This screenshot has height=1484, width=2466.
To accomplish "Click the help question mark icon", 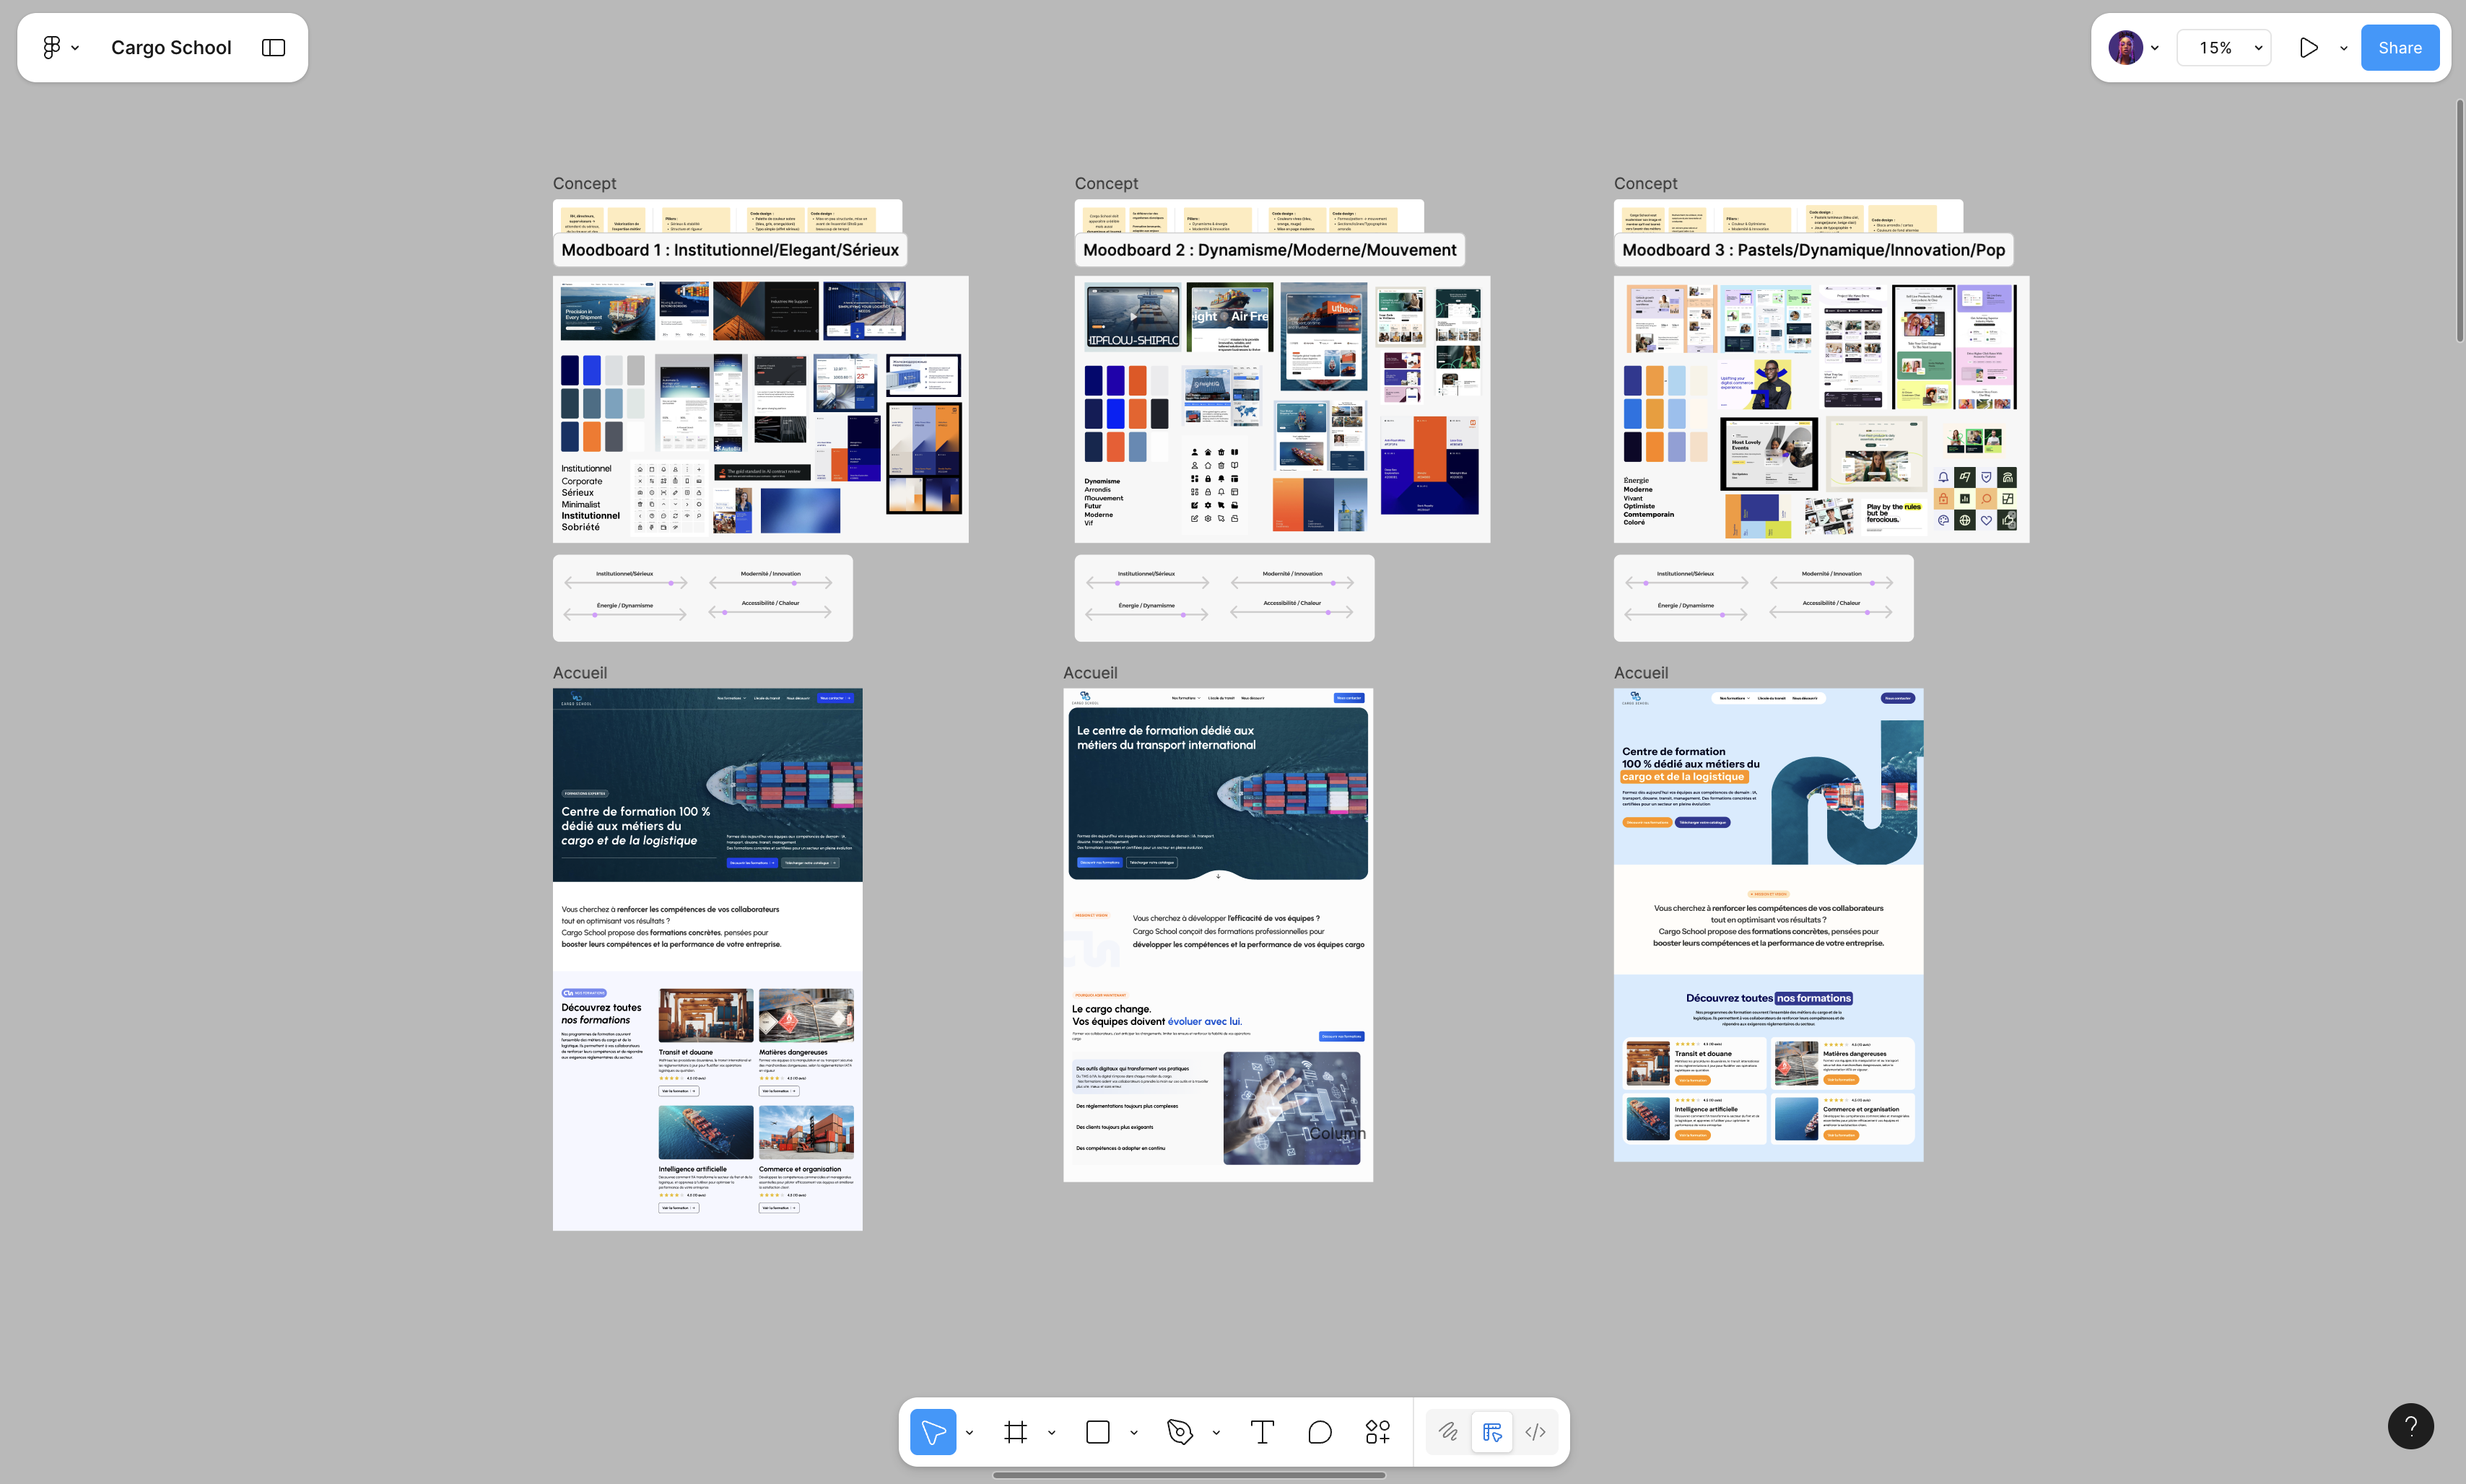I will [2410, 1426].
